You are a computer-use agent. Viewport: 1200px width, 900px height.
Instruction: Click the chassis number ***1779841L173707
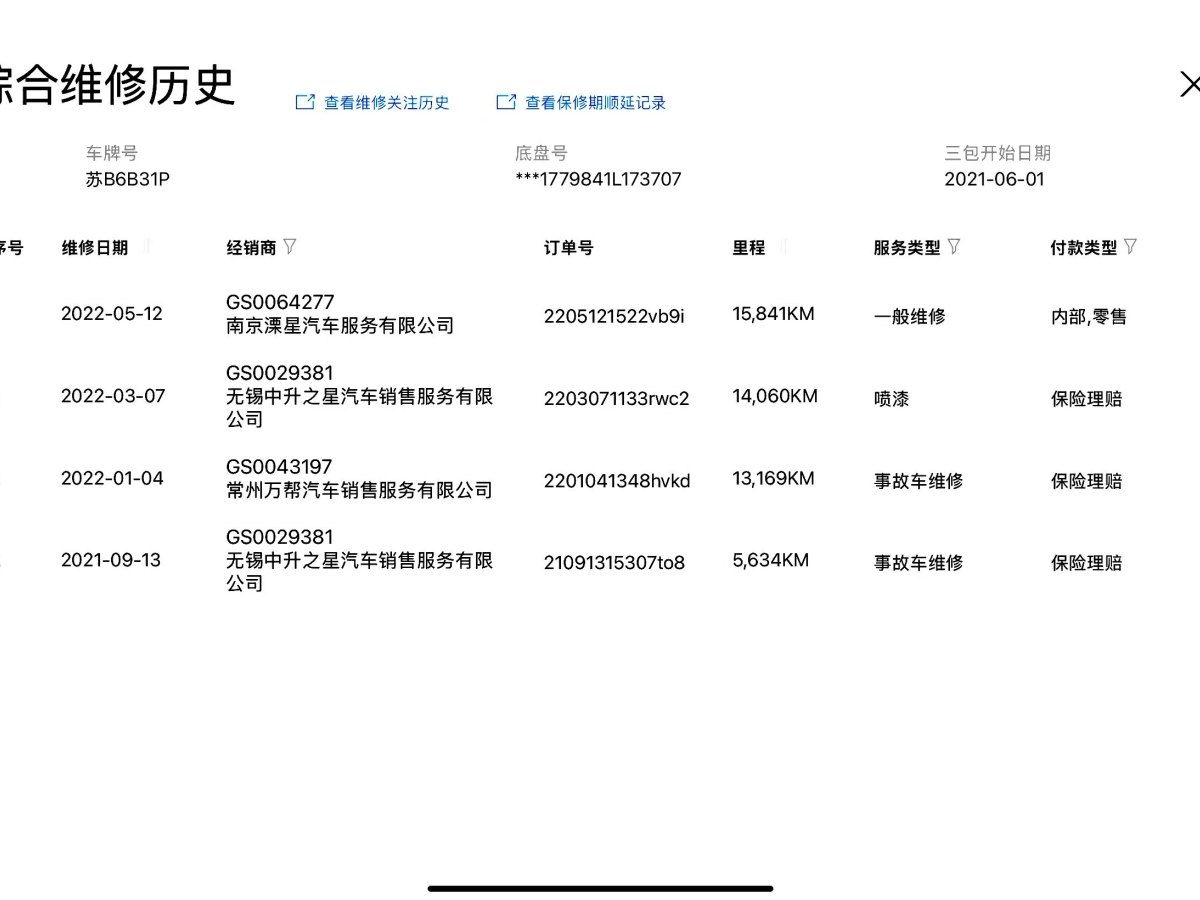598,180
